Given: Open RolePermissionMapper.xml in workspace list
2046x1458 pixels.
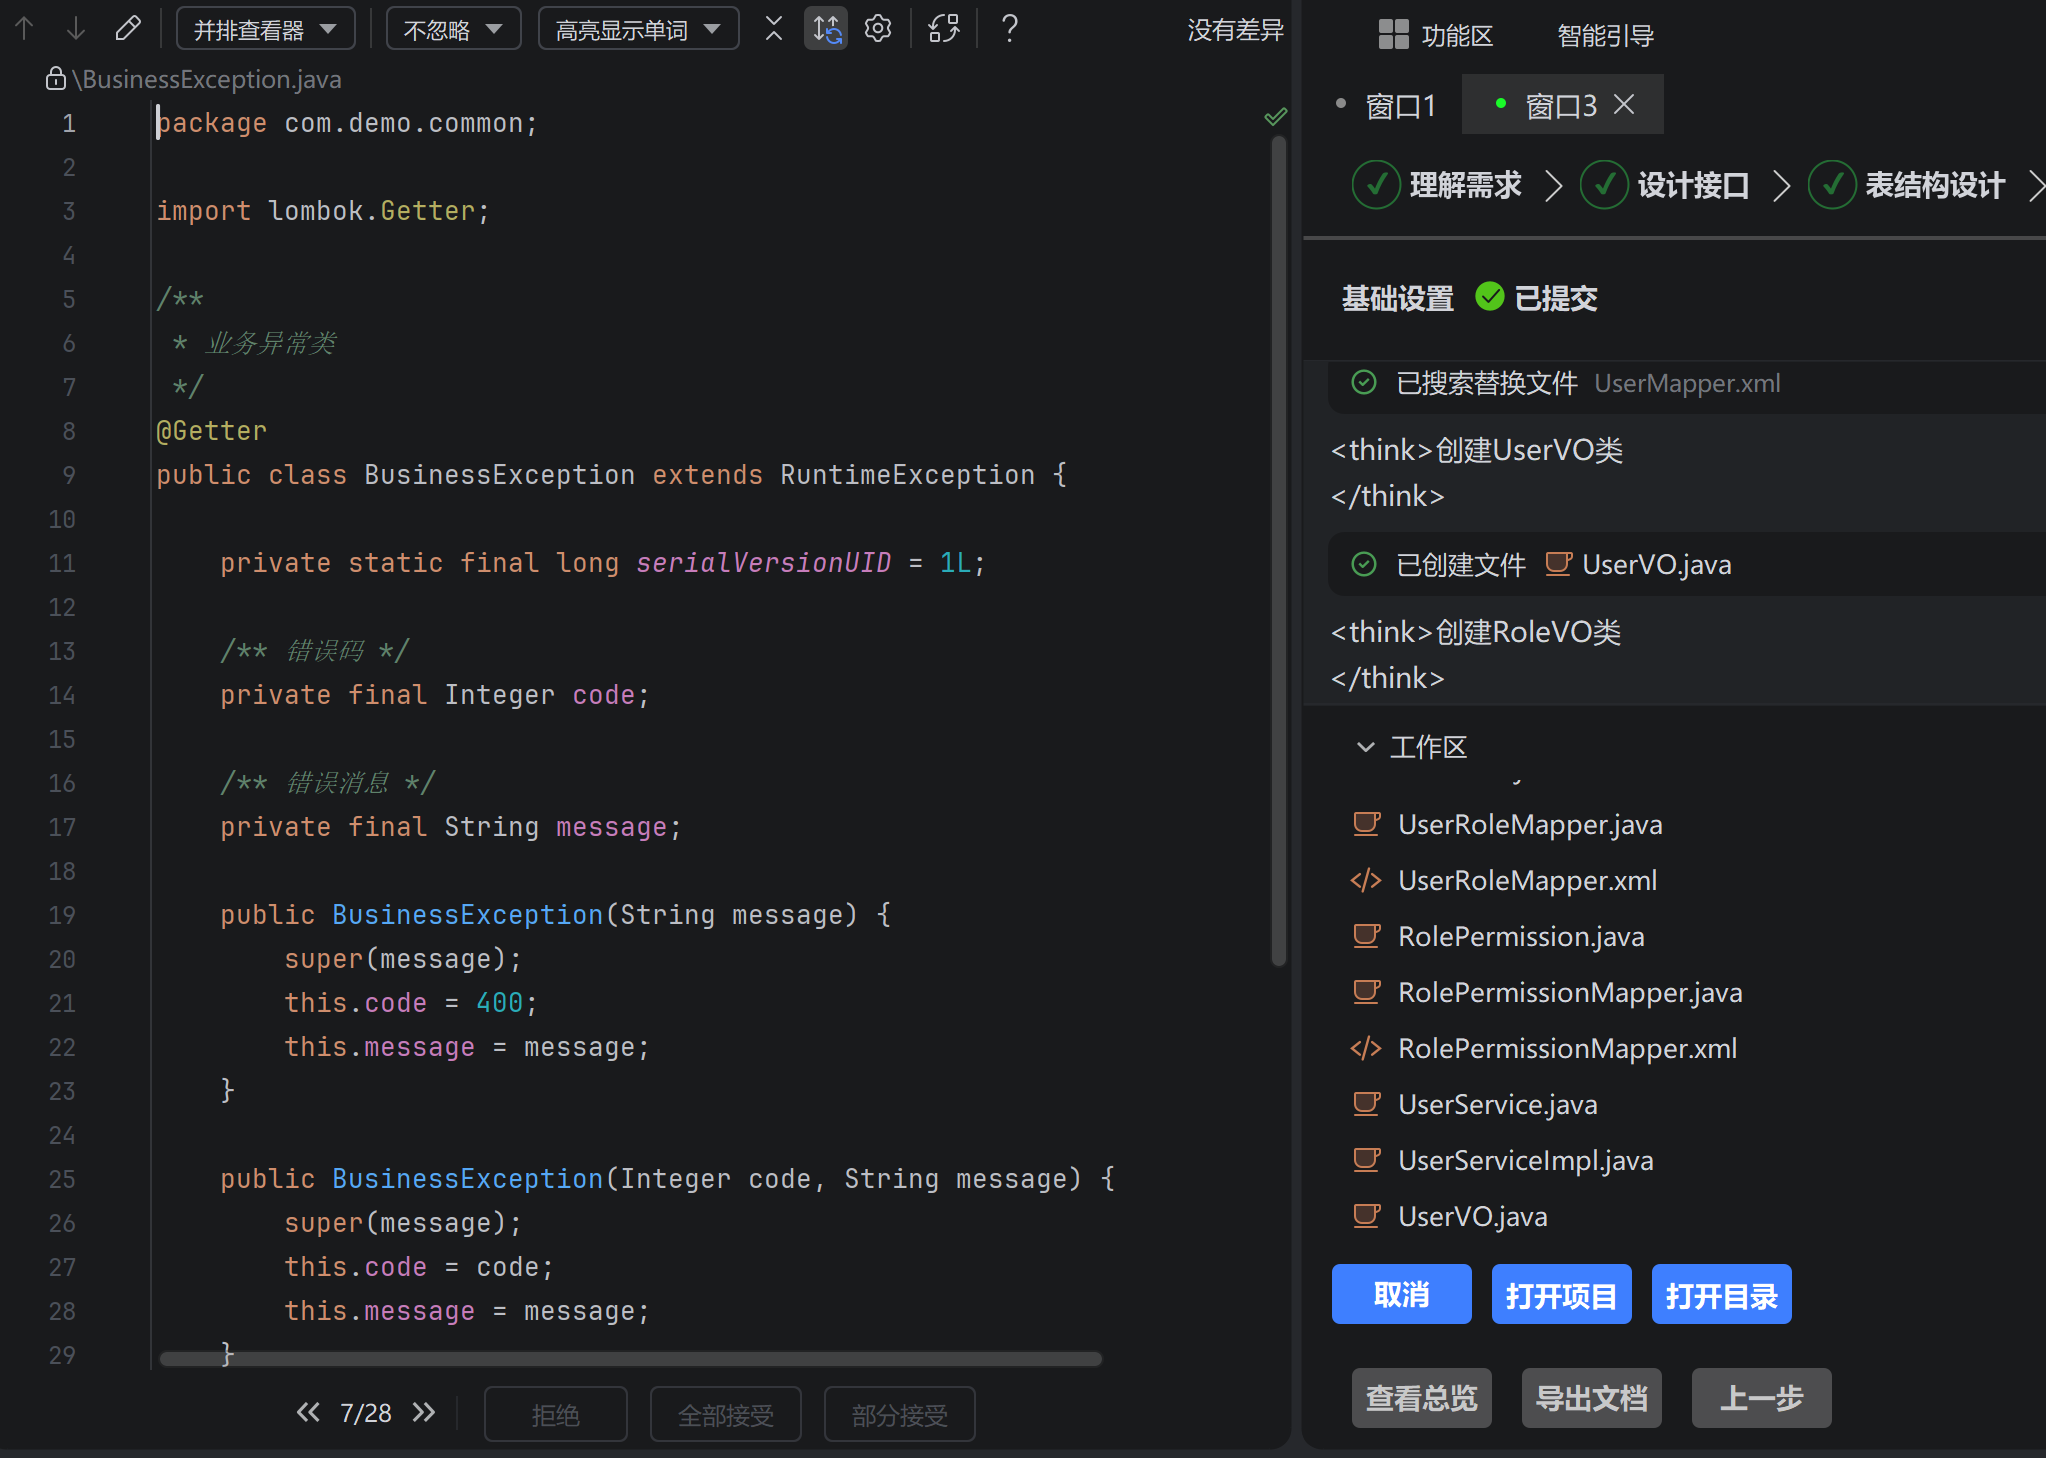Looking at the screenshot, I should tap(1567, 1048).
